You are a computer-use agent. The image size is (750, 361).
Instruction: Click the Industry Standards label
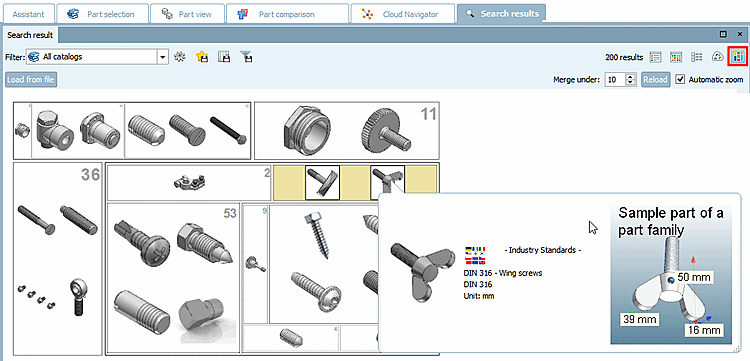click(x=543, y=250)
